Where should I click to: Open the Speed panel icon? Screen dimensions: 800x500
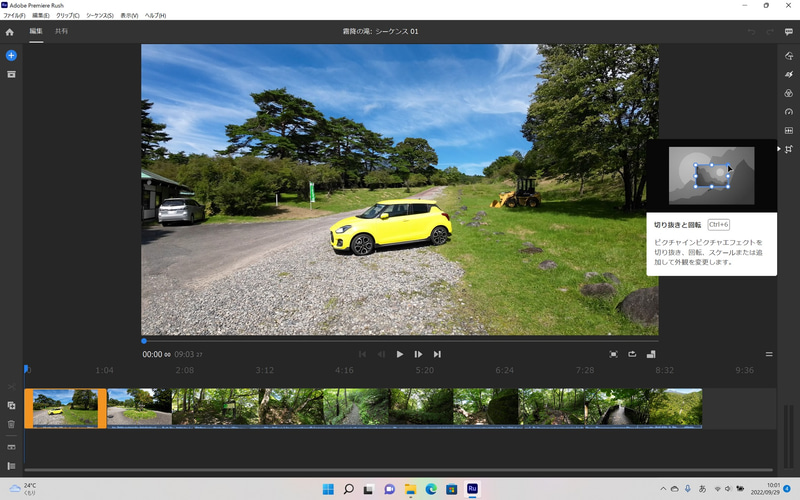tap(789, 112)
